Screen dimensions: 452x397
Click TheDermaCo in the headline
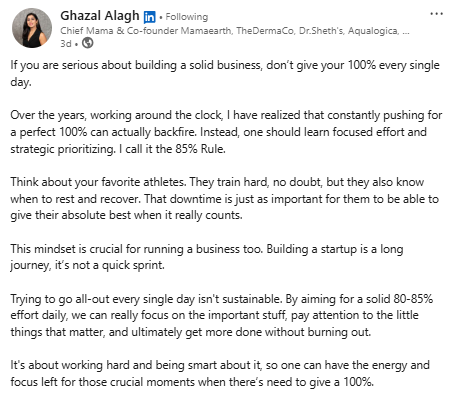(265, 31)
